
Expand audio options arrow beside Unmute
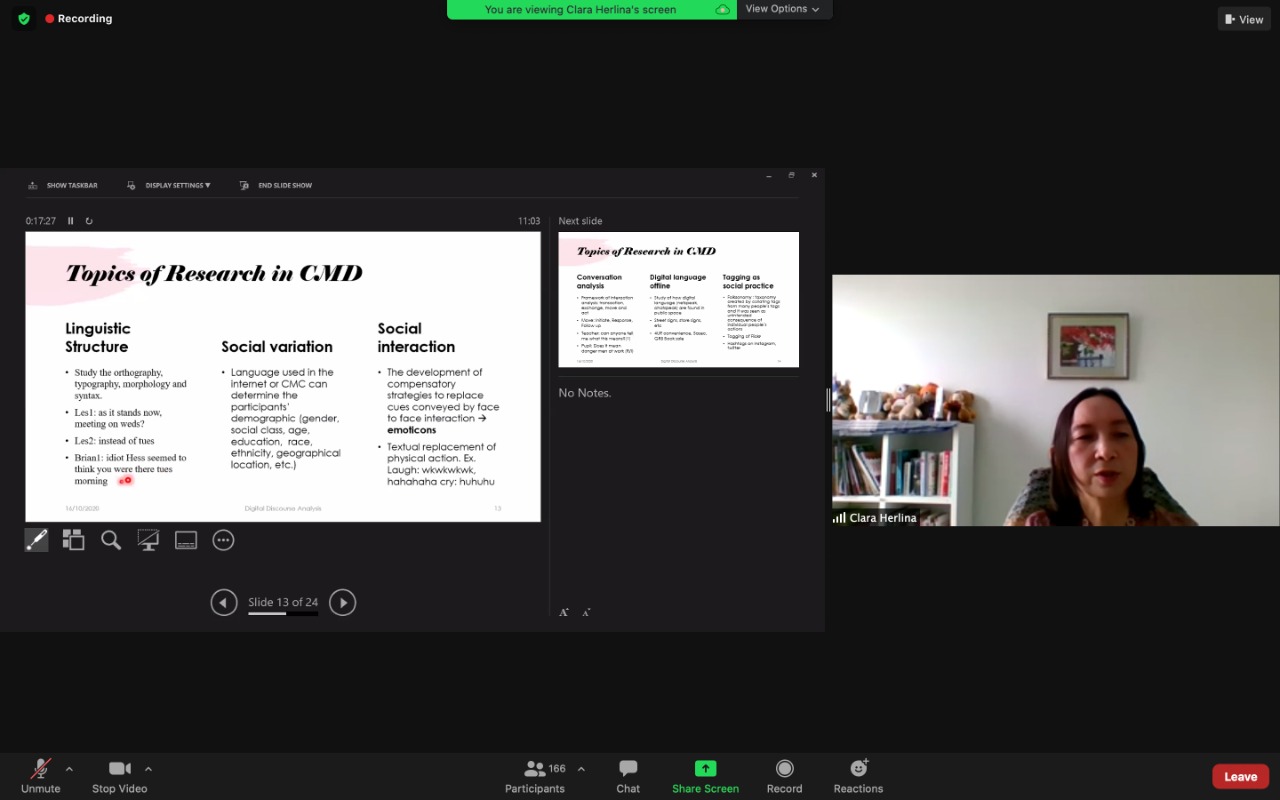[69, 769]
